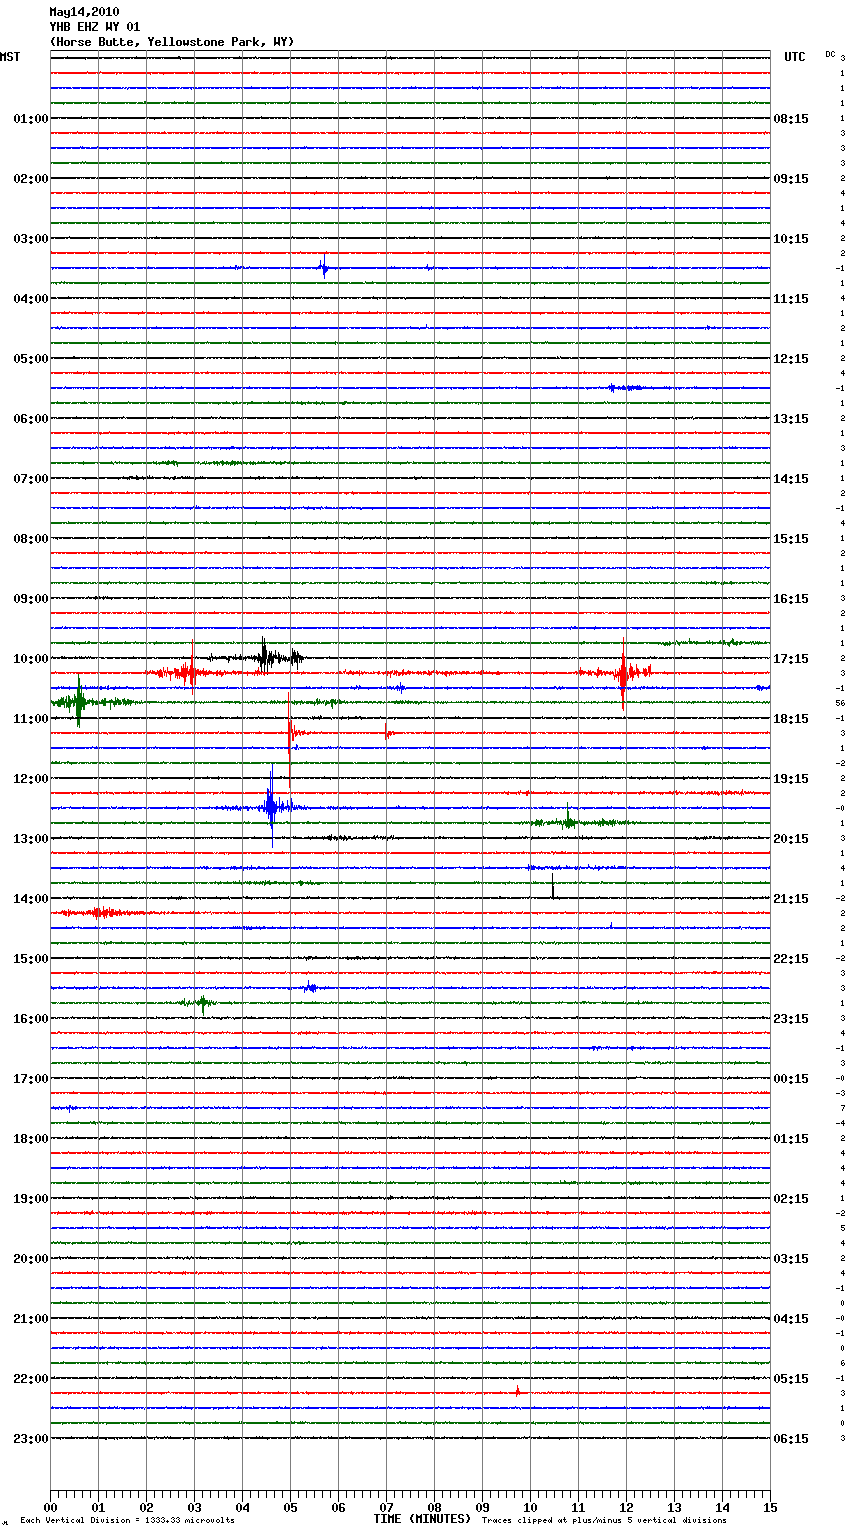Screen dimensions: 850x1534
Task: Select minute 13 on the bottom axis
Action: (674, 1507)
